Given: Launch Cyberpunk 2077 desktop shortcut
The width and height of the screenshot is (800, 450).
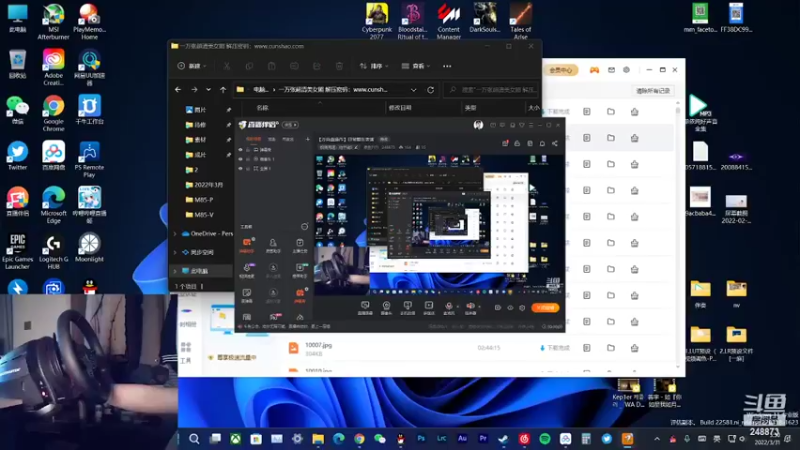Looking at the screenshot, I should [x=377, y=20].
